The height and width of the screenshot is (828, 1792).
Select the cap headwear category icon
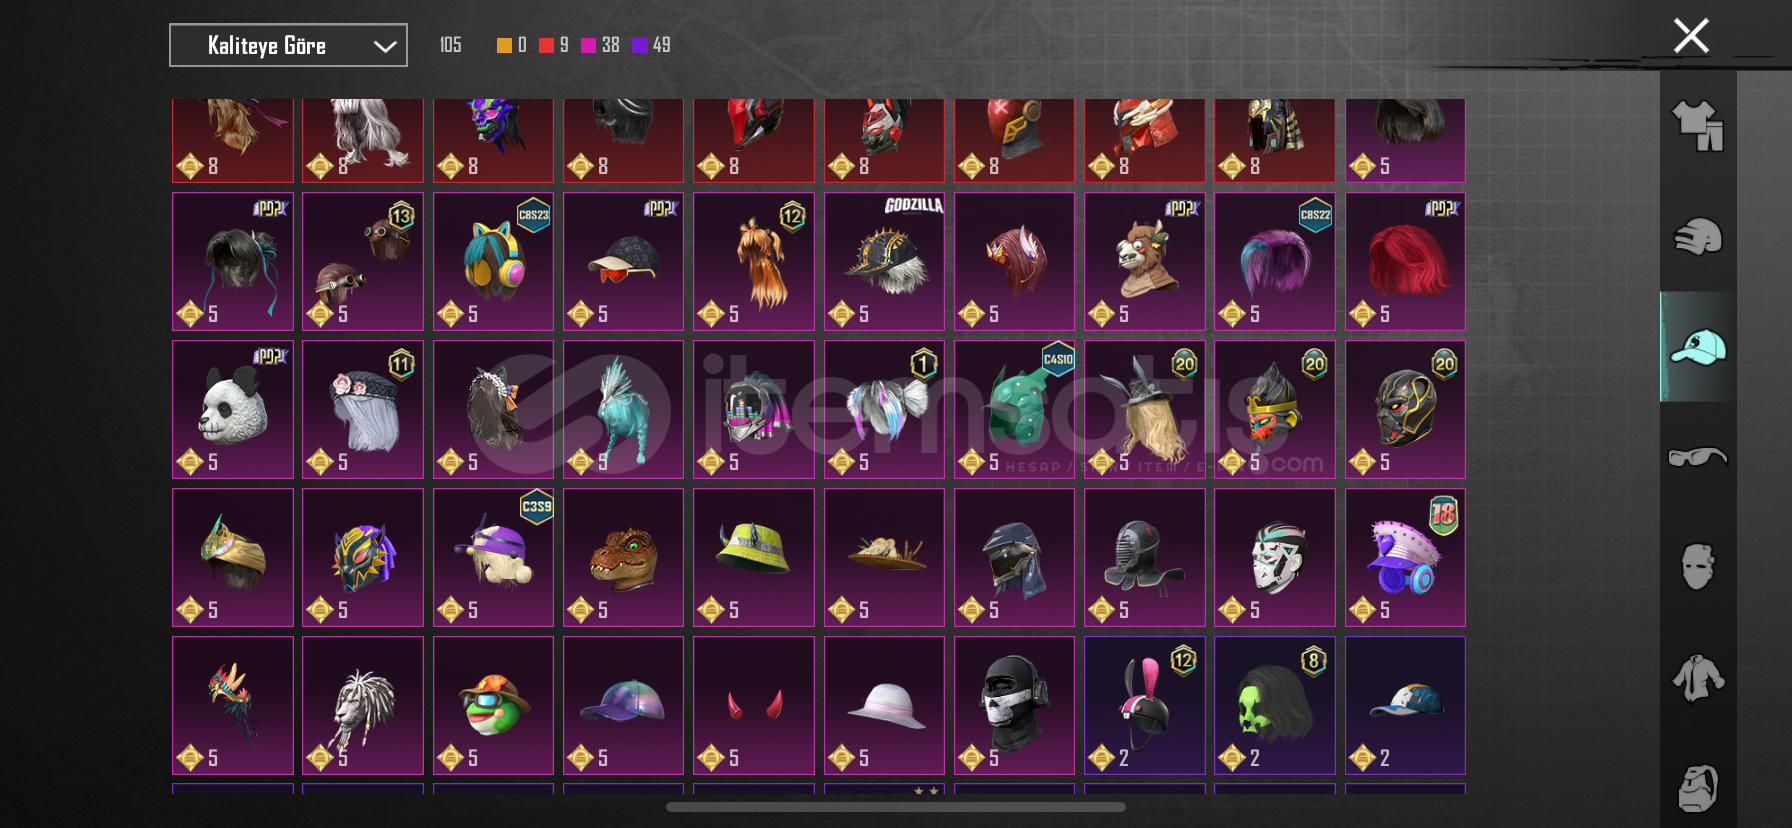pyautogui.click(x=1698, y=347)
